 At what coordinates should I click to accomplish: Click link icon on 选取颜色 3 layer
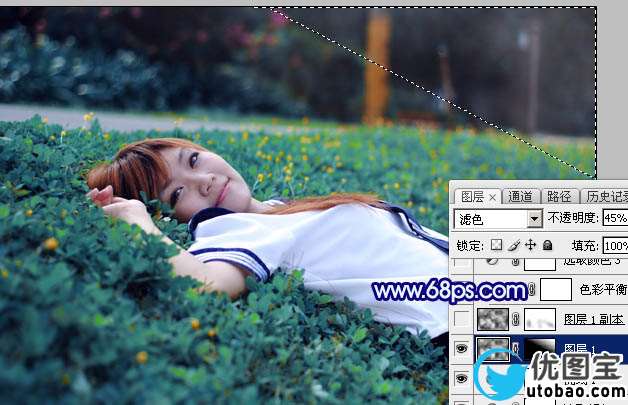click(x=516, y=262)
